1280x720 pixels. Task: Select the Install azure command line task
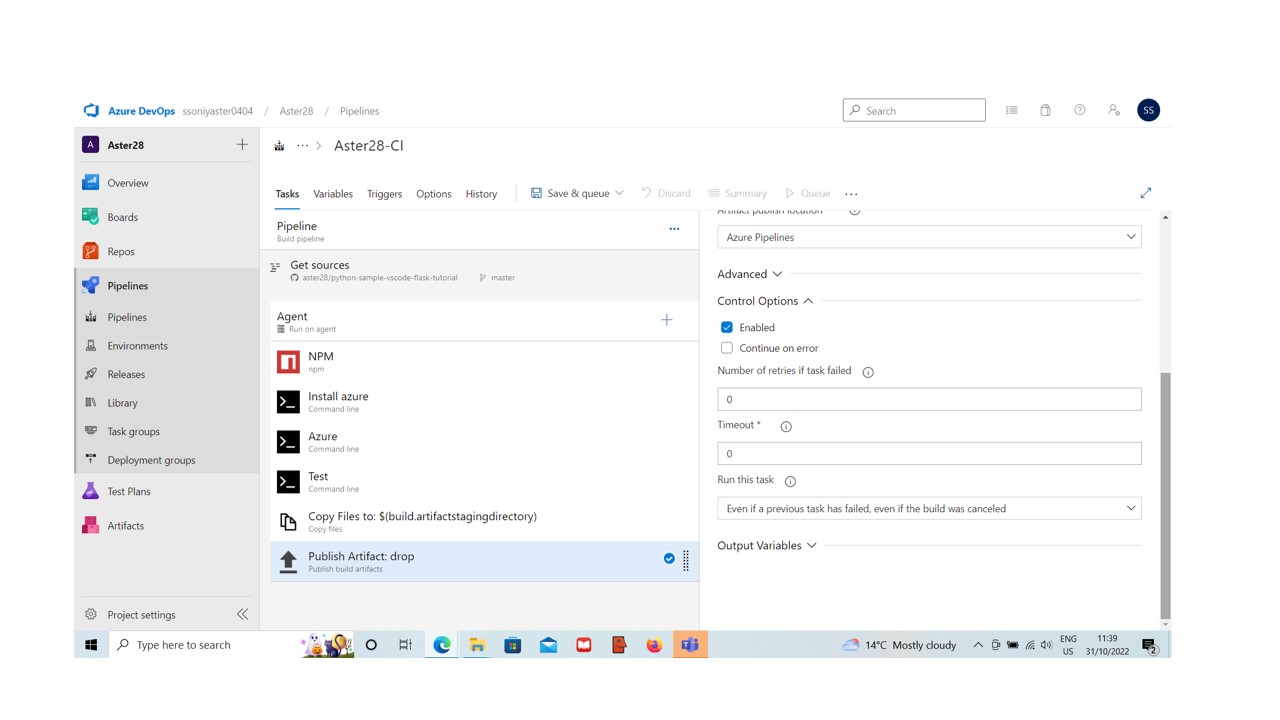[484, 401]
